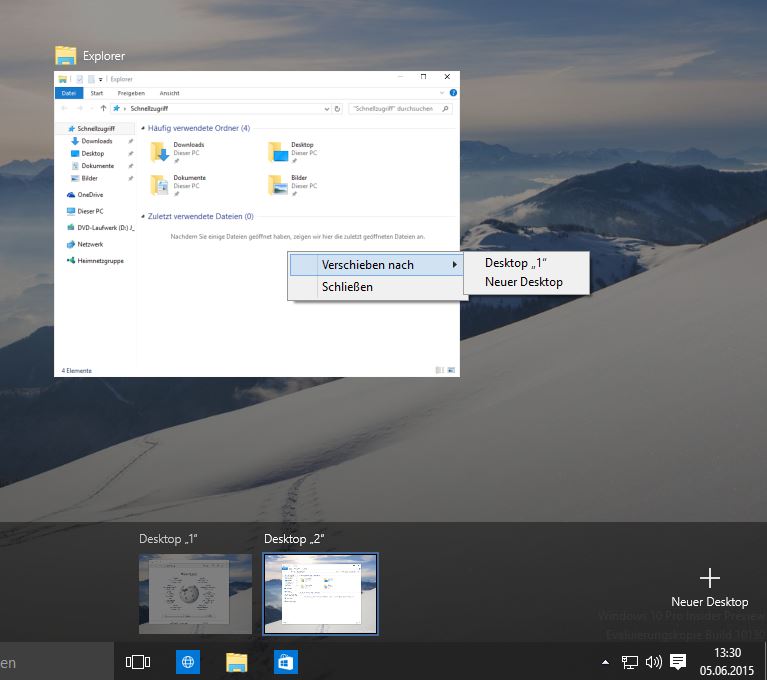Open the Bilder folder icon
The width and height of the screenshot is (767, 680).
(278, 185)
